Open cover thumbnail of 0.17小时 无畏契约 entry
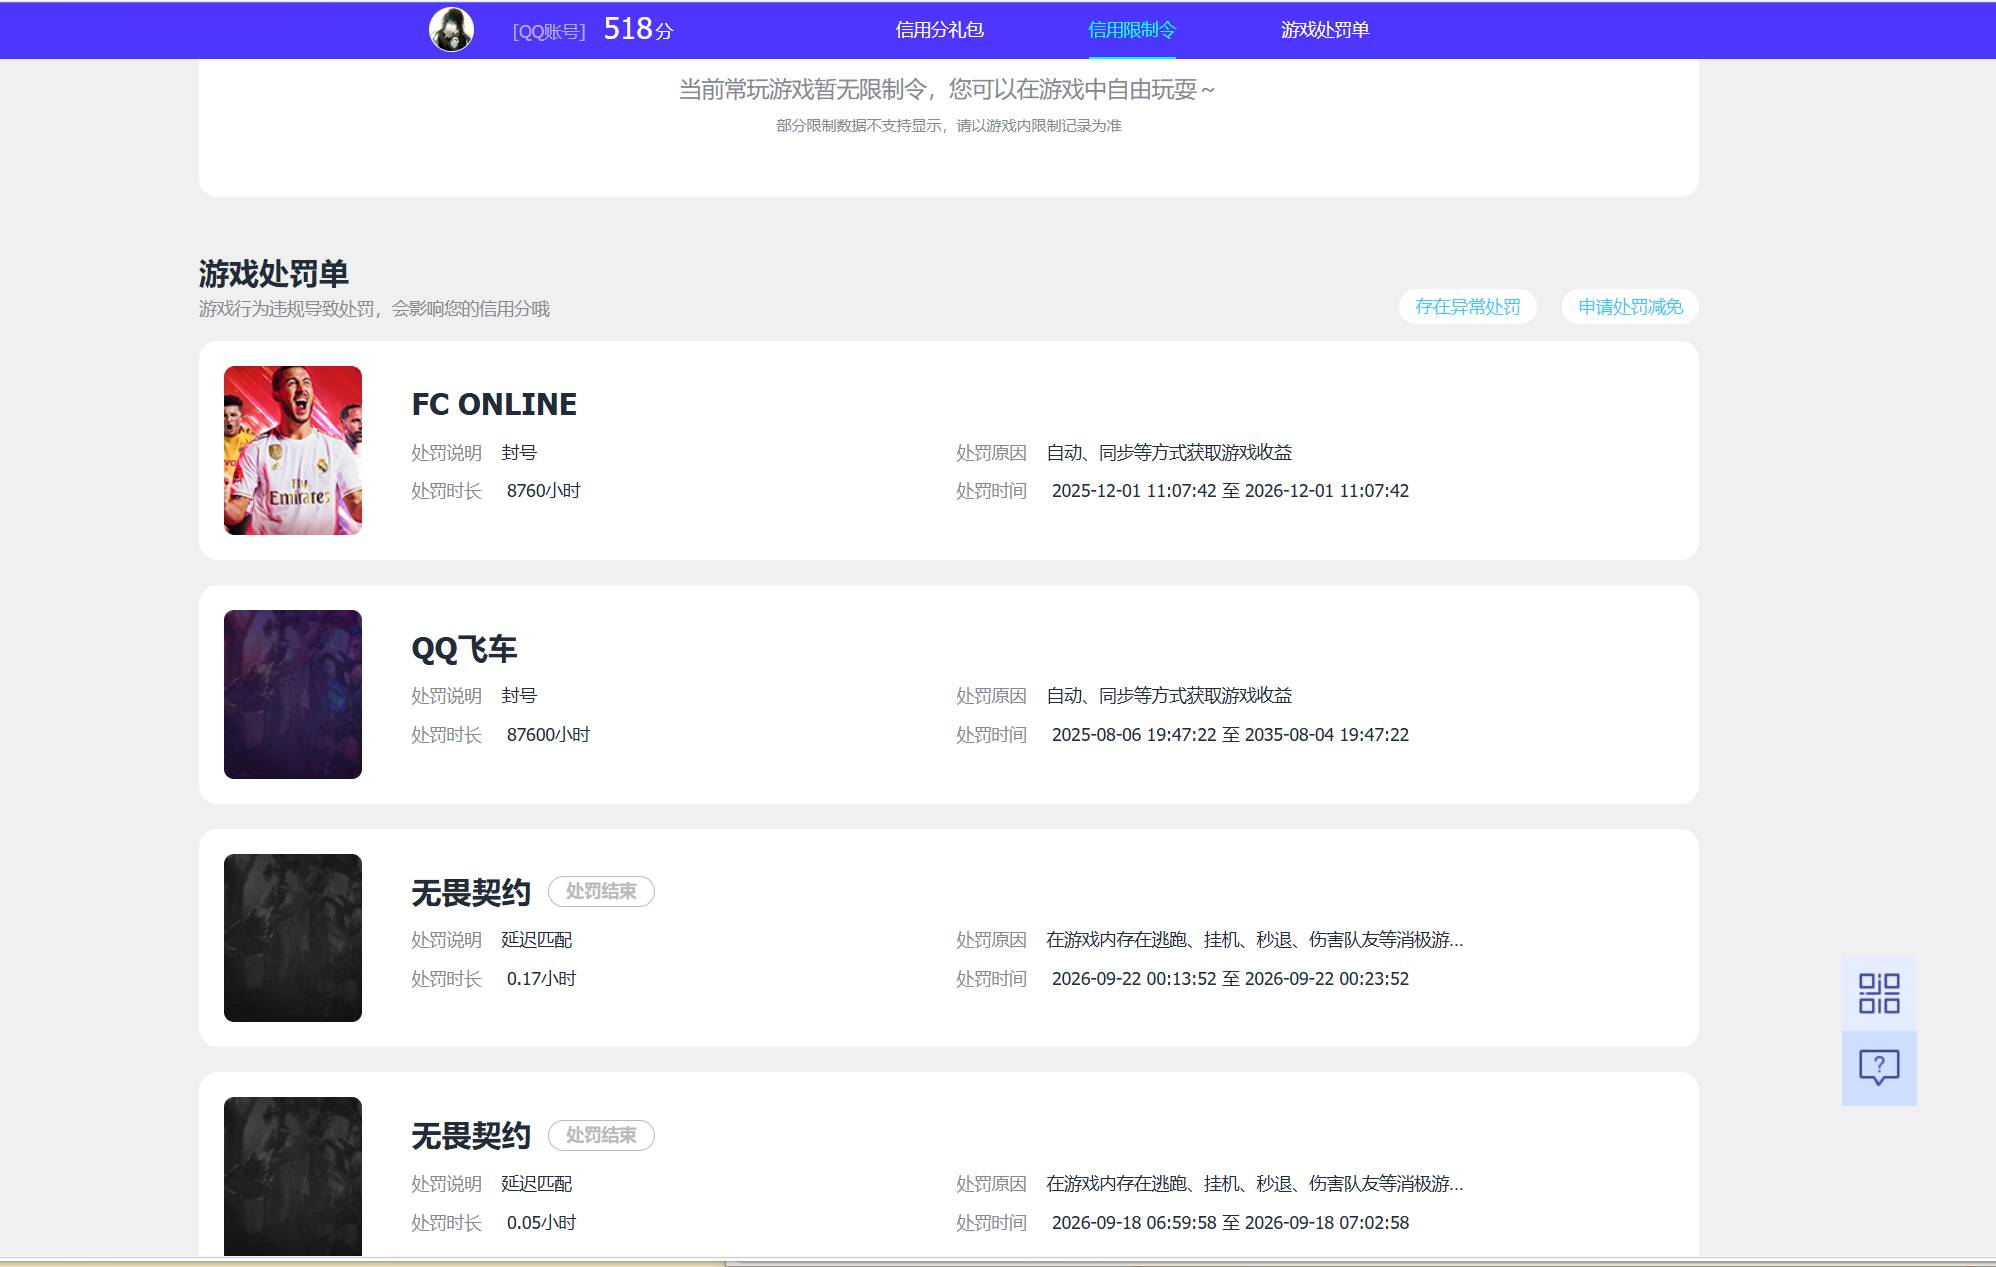 point(293,938)
